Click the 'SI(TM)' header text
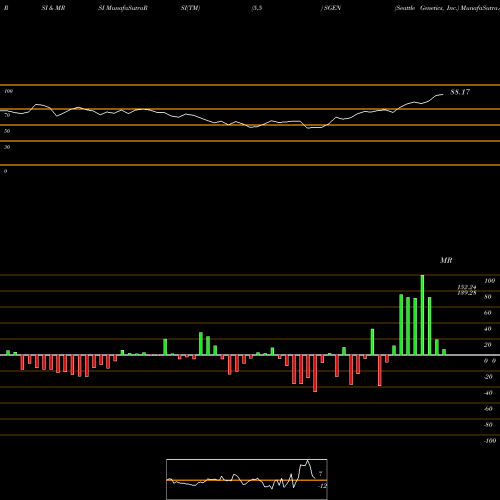Image resolution: width=500 pixels, height=500 pixels. click(x=190, y=8)
